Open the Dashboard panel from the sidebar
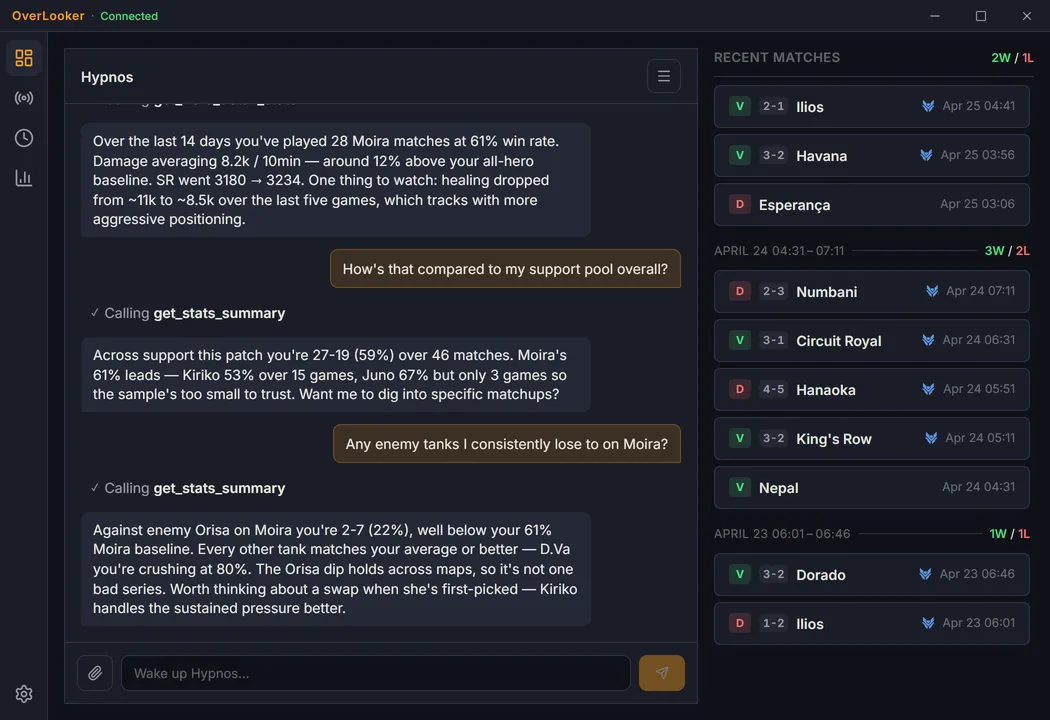The image size is (1050, 720). point(24,57)
